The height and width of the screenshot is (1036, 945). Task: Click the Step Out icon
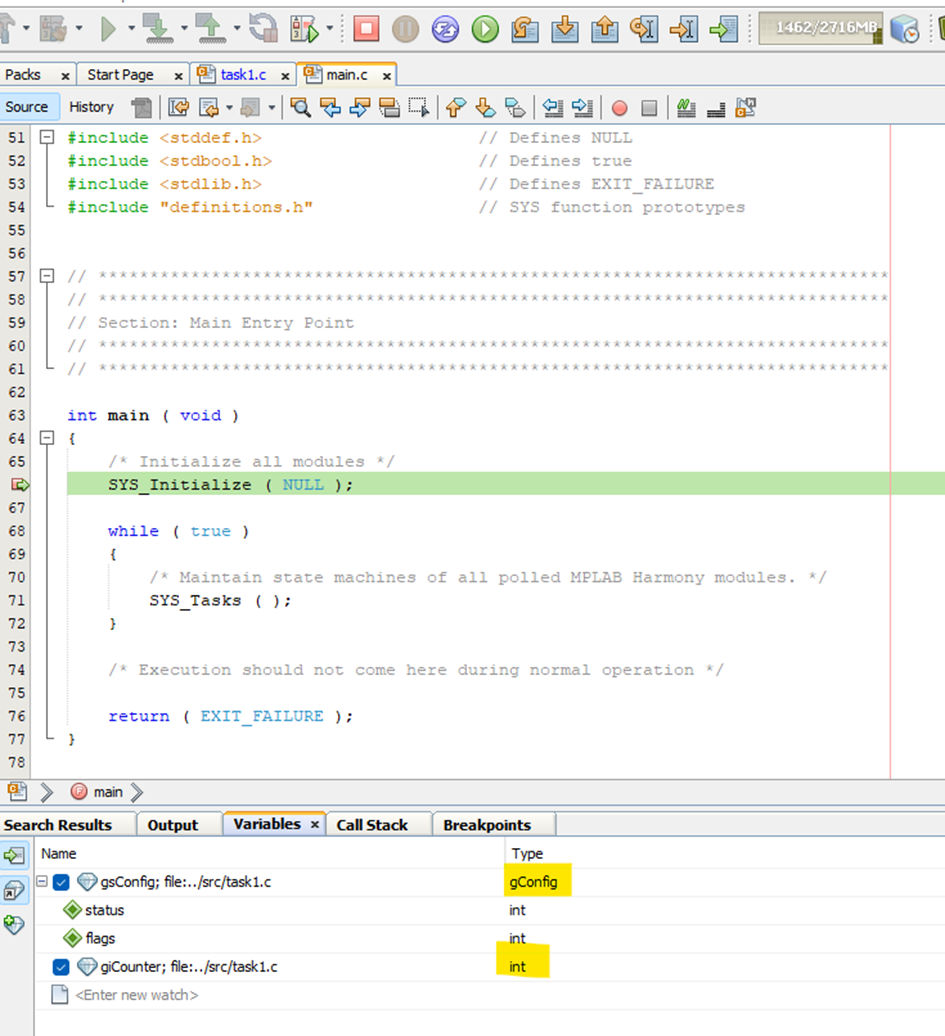605,29
